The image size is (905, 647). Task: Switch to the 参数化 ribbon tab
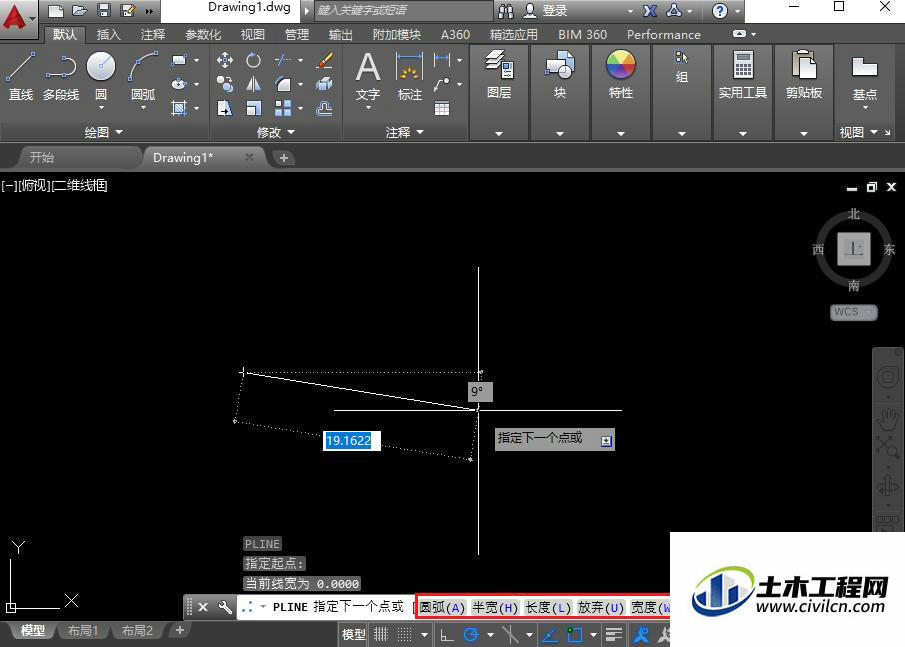click(203, 35)
